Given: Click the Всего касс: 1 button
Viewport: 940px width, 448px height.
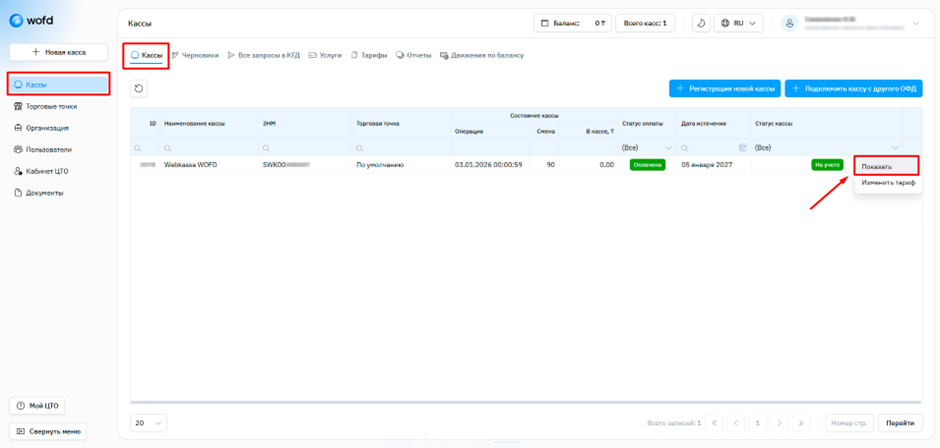Looking at the screenshot, I should (645, 23).
